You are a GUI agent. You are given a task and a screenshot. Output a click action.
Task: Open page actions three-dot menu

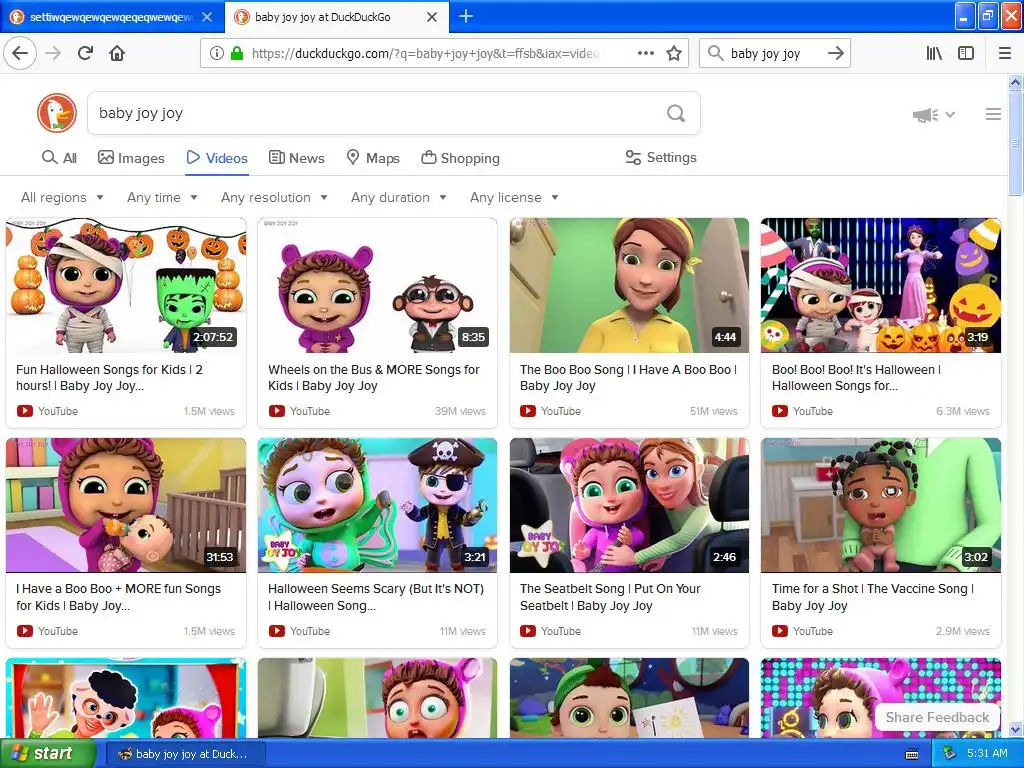point(646,53)
